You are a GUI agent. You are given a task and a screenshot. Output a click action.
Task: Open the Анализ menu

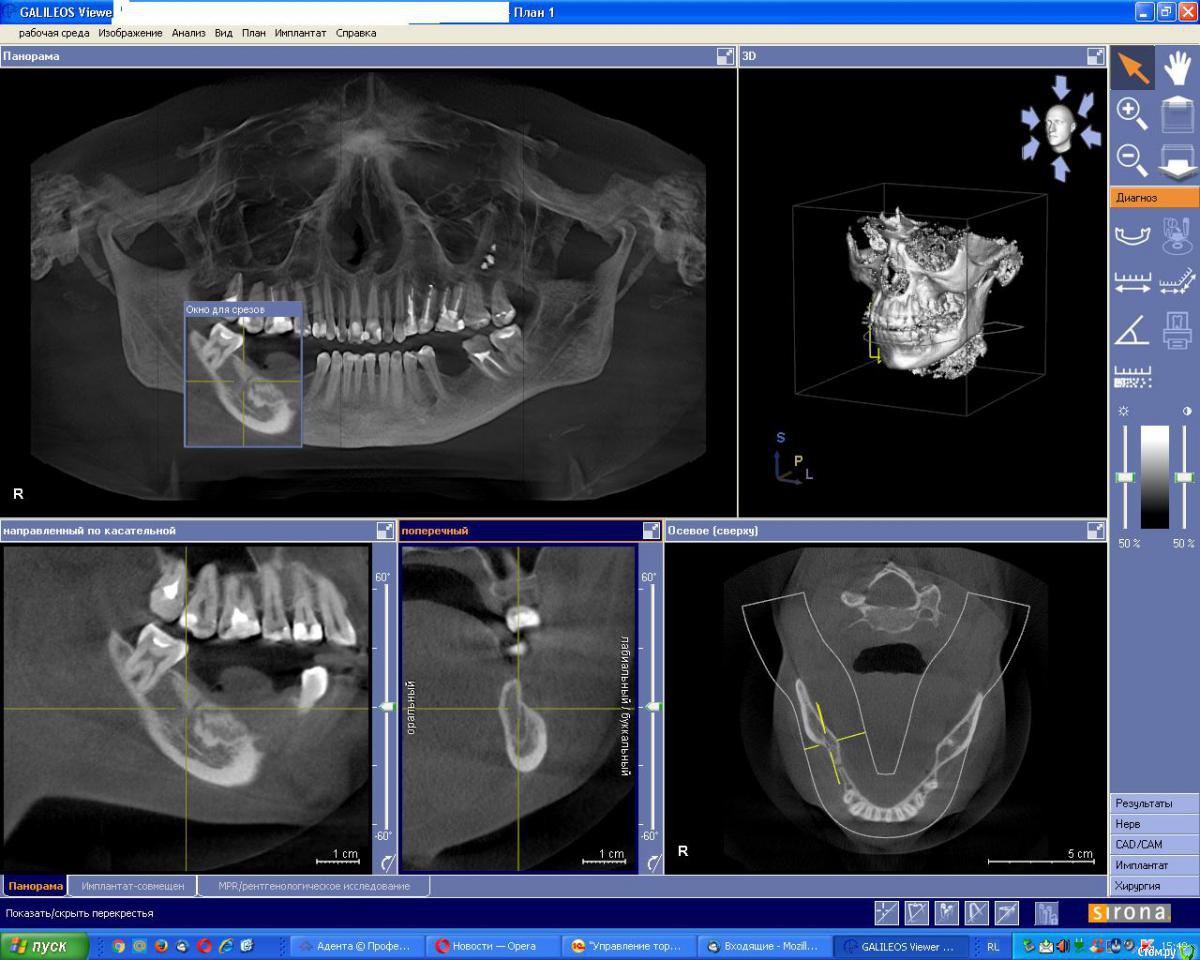tap(188, 33)
